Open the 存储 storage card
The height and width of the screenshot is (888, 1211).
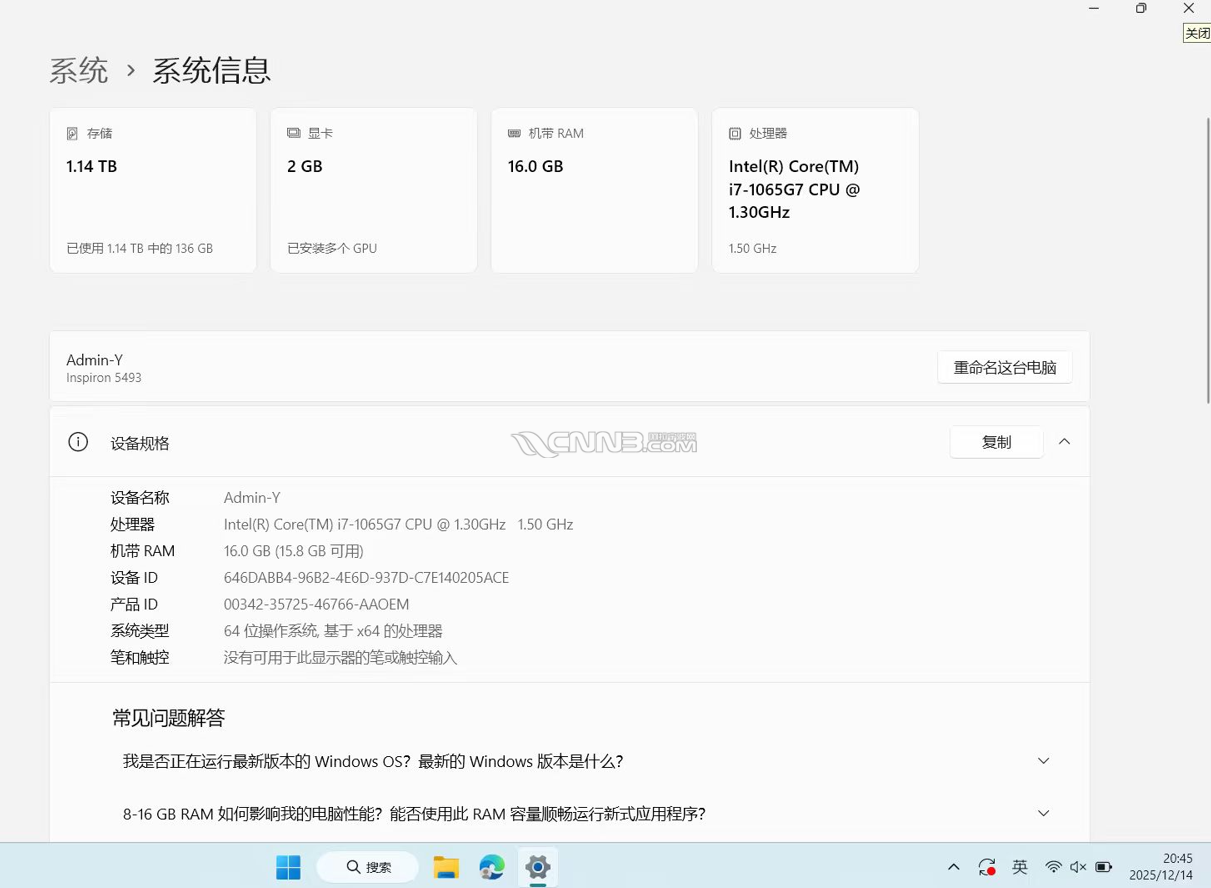pos(153,190)
